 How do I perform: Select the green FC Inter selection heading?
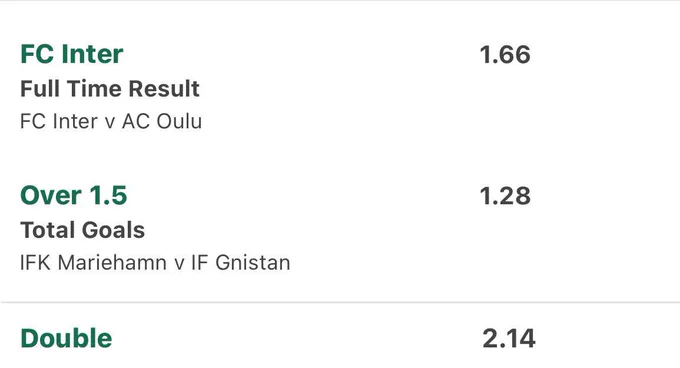(x=72, y=54)
